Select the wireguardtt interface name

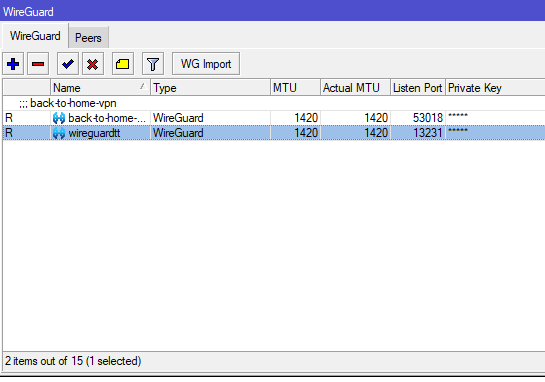tap(94, 133)
